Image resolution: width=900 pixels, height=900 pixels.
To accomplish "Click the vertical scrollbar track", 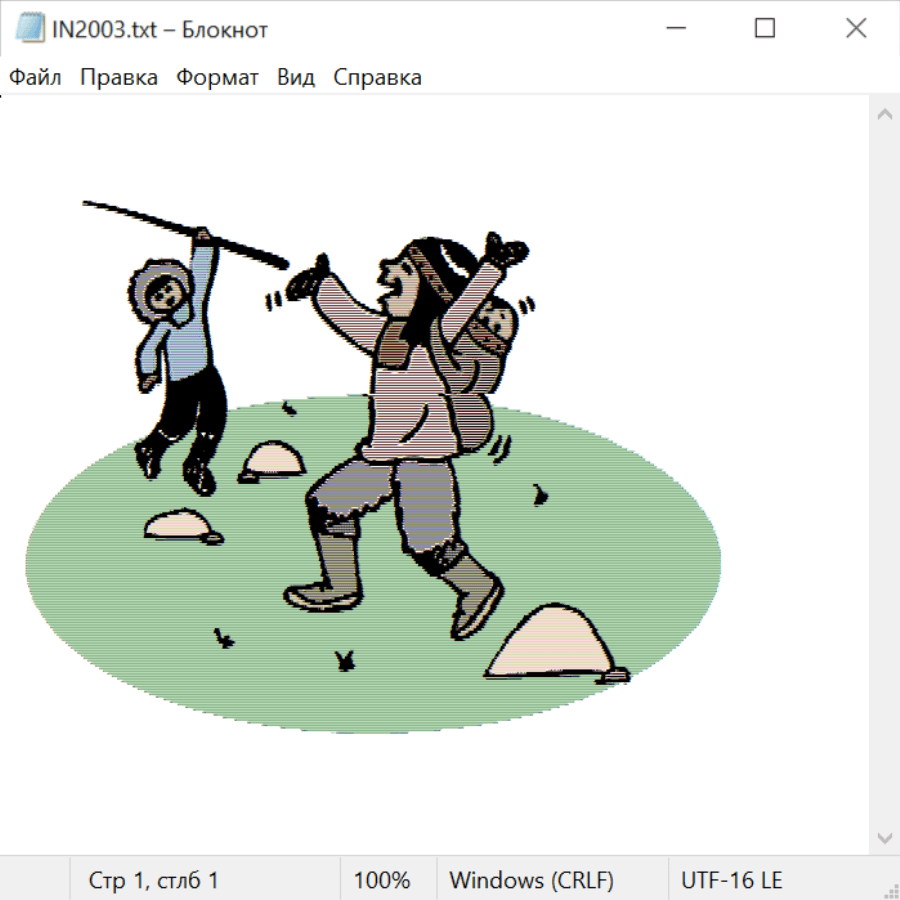I will [x=884, y=475].
